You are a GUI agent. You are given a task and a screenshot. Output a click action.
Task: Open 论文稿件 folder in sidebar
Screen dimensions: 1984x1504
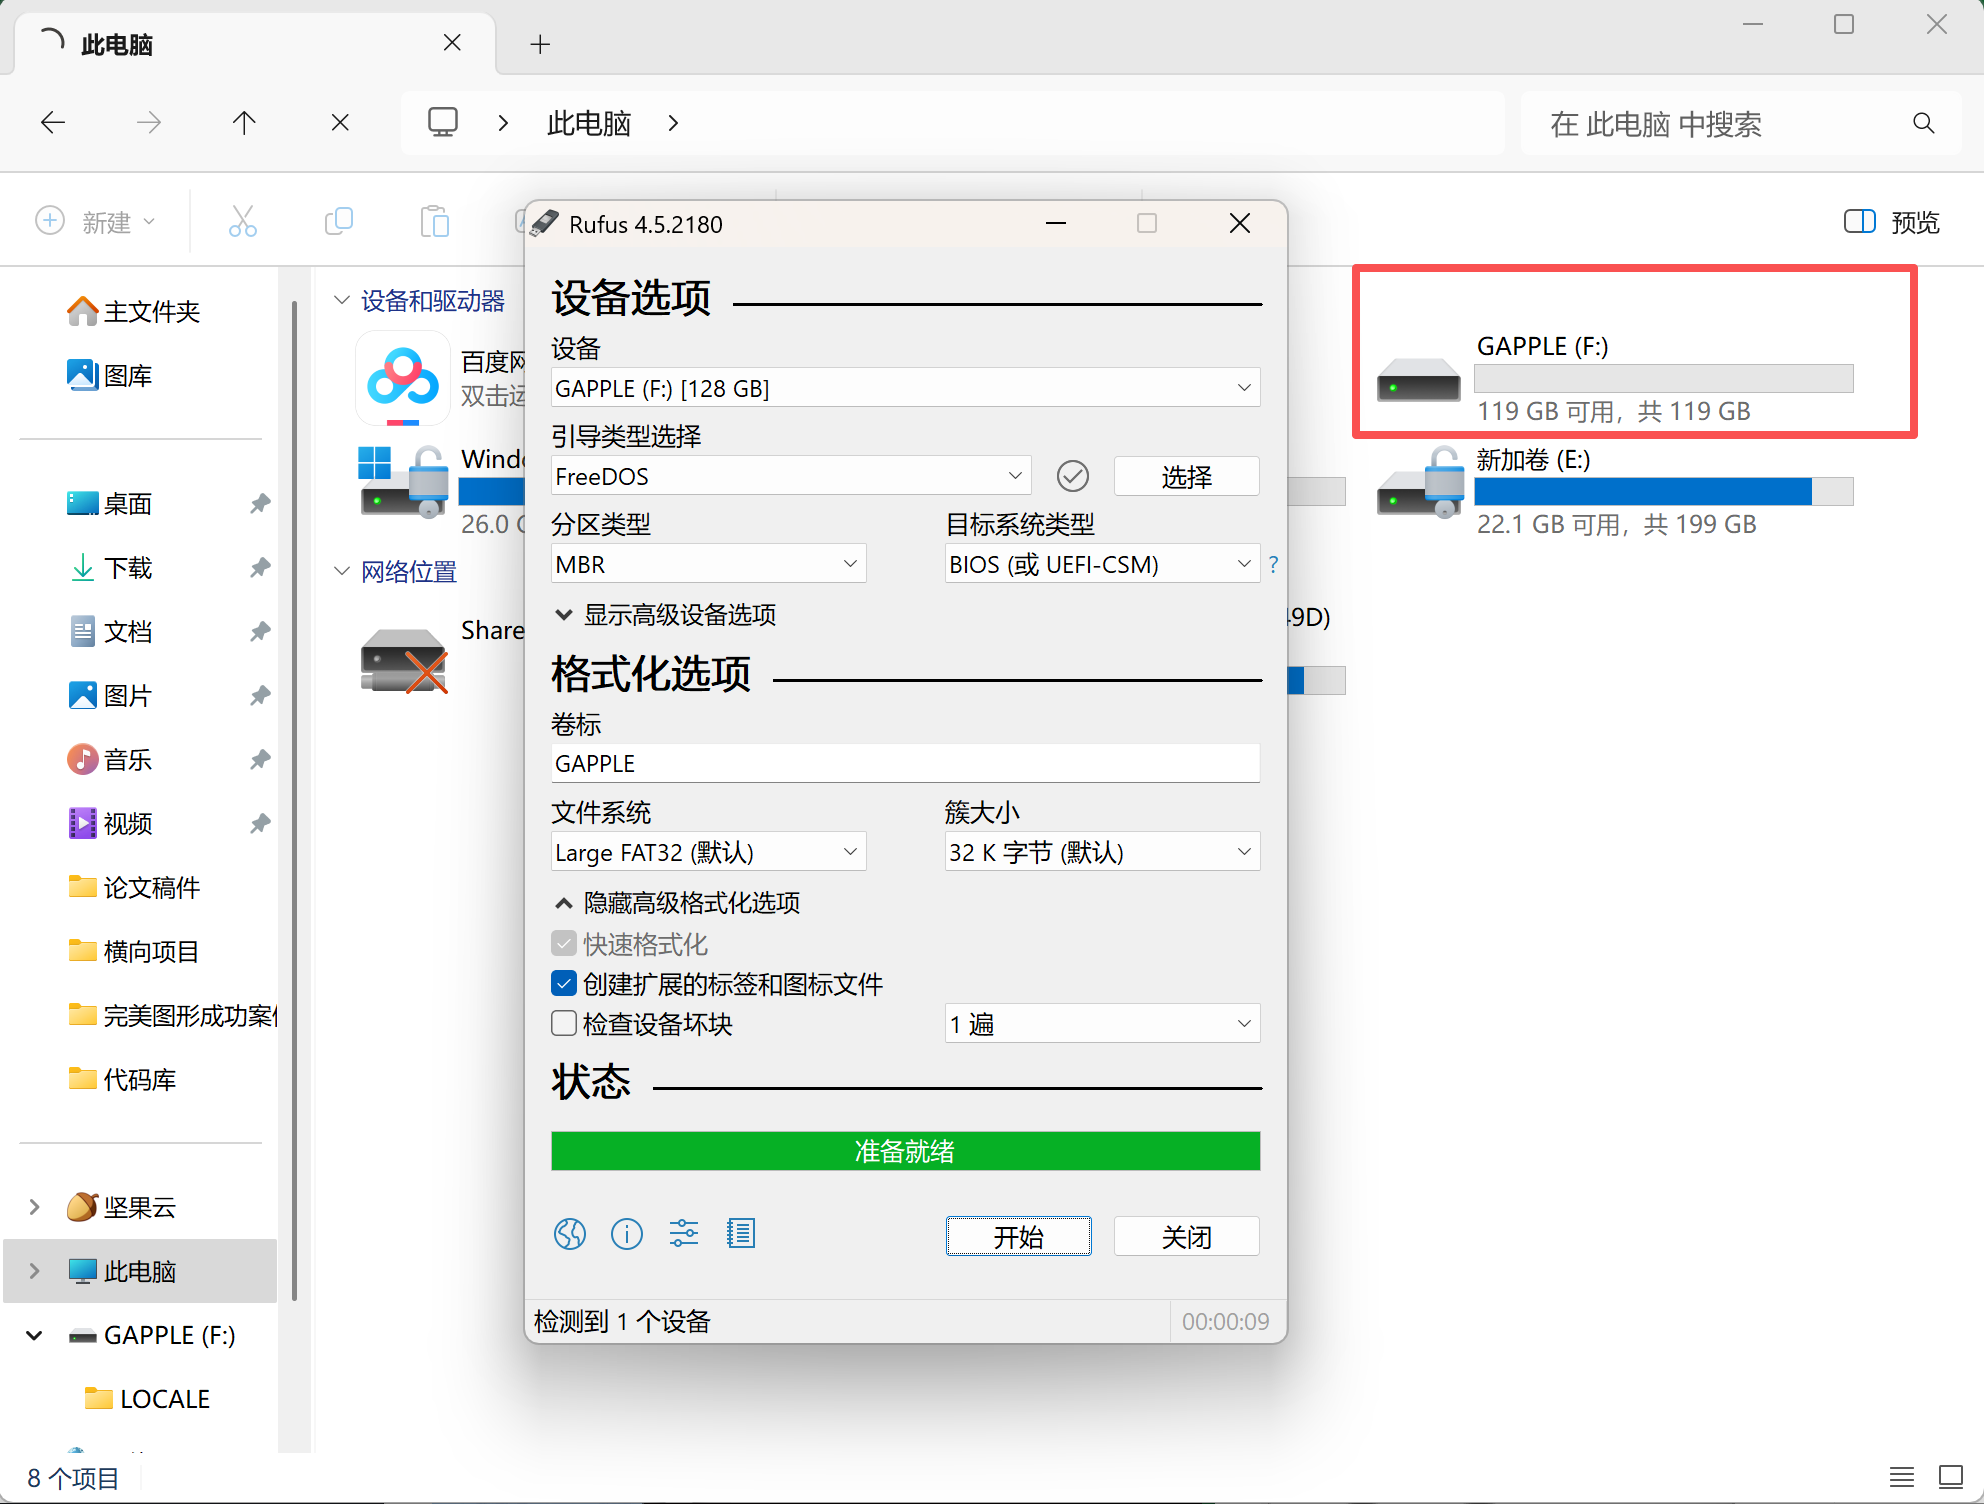pos(134,888)
